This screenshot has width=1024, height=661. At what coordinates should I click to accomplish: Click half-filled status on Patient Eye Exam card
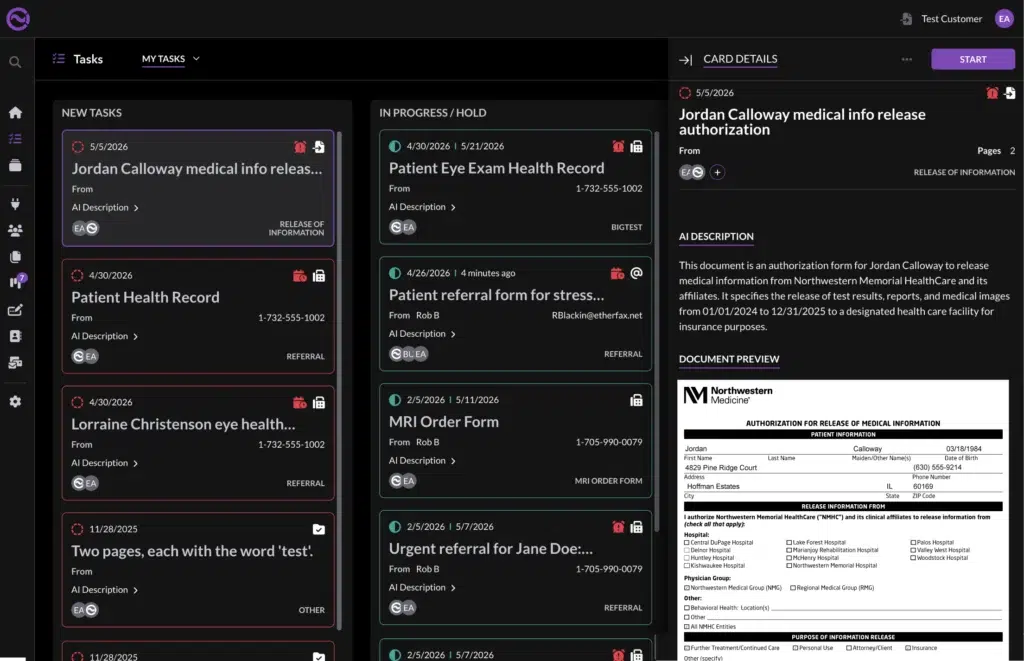[x=394, y=146]
